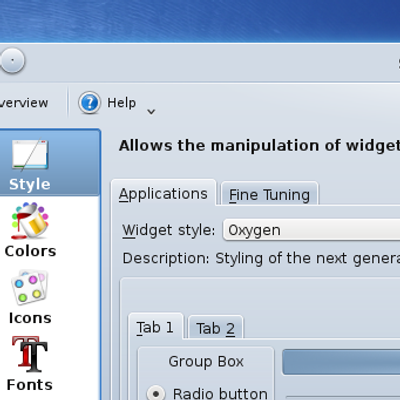400x400 pixels.
Task: Open the Icons settings module
Action: pyautogui.click(x=30, y=287)
